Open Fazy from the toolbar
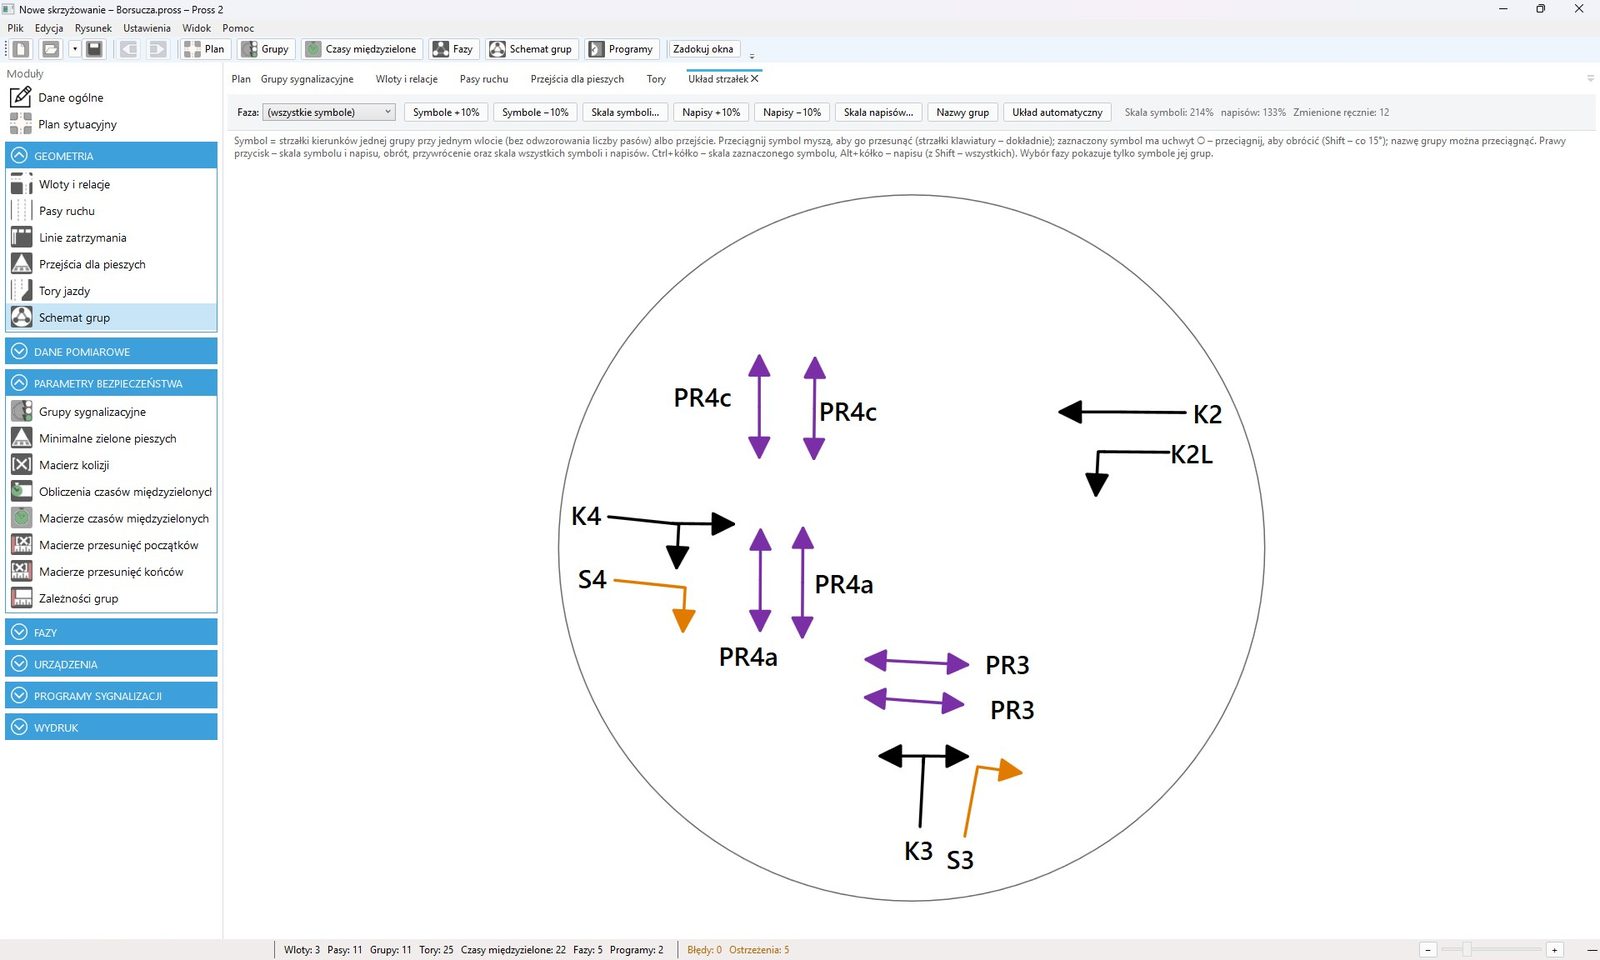Viewport: 1600px width, 960px height. [x=453, y=49]
